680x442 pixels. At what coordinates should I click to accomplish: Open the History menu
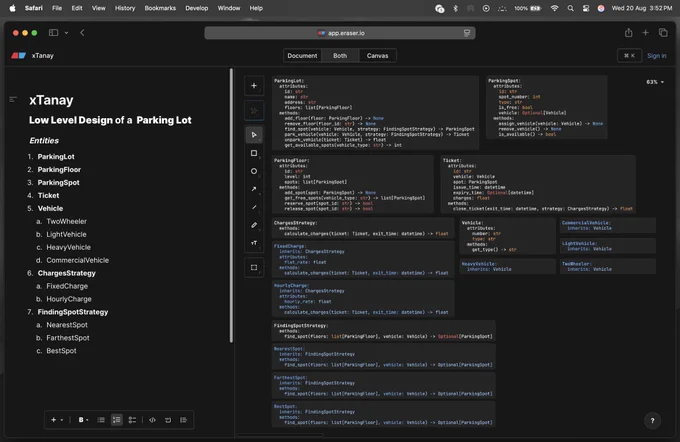[x=125, y=8]
